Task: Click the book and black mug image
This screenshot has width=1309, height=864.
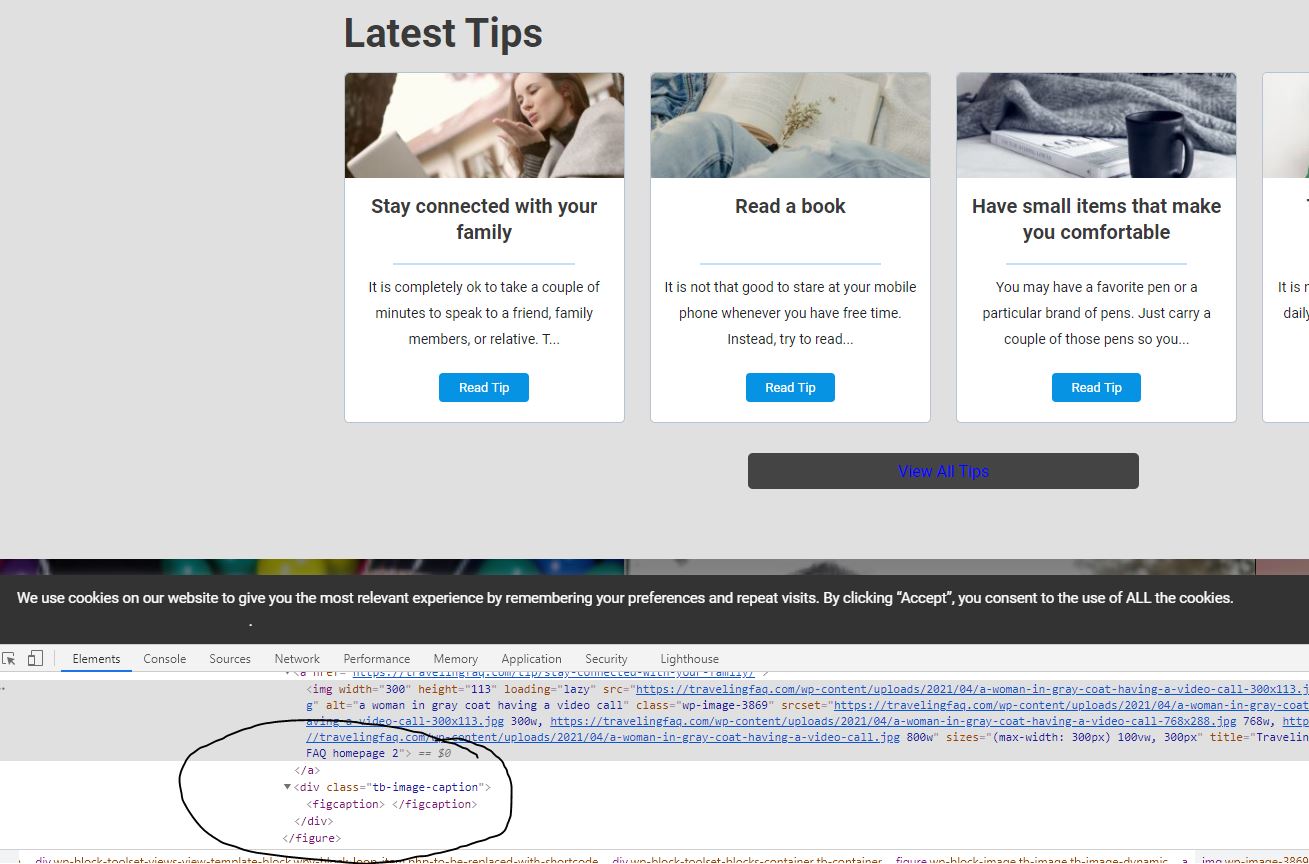Action: click(x=1096, y=125)
